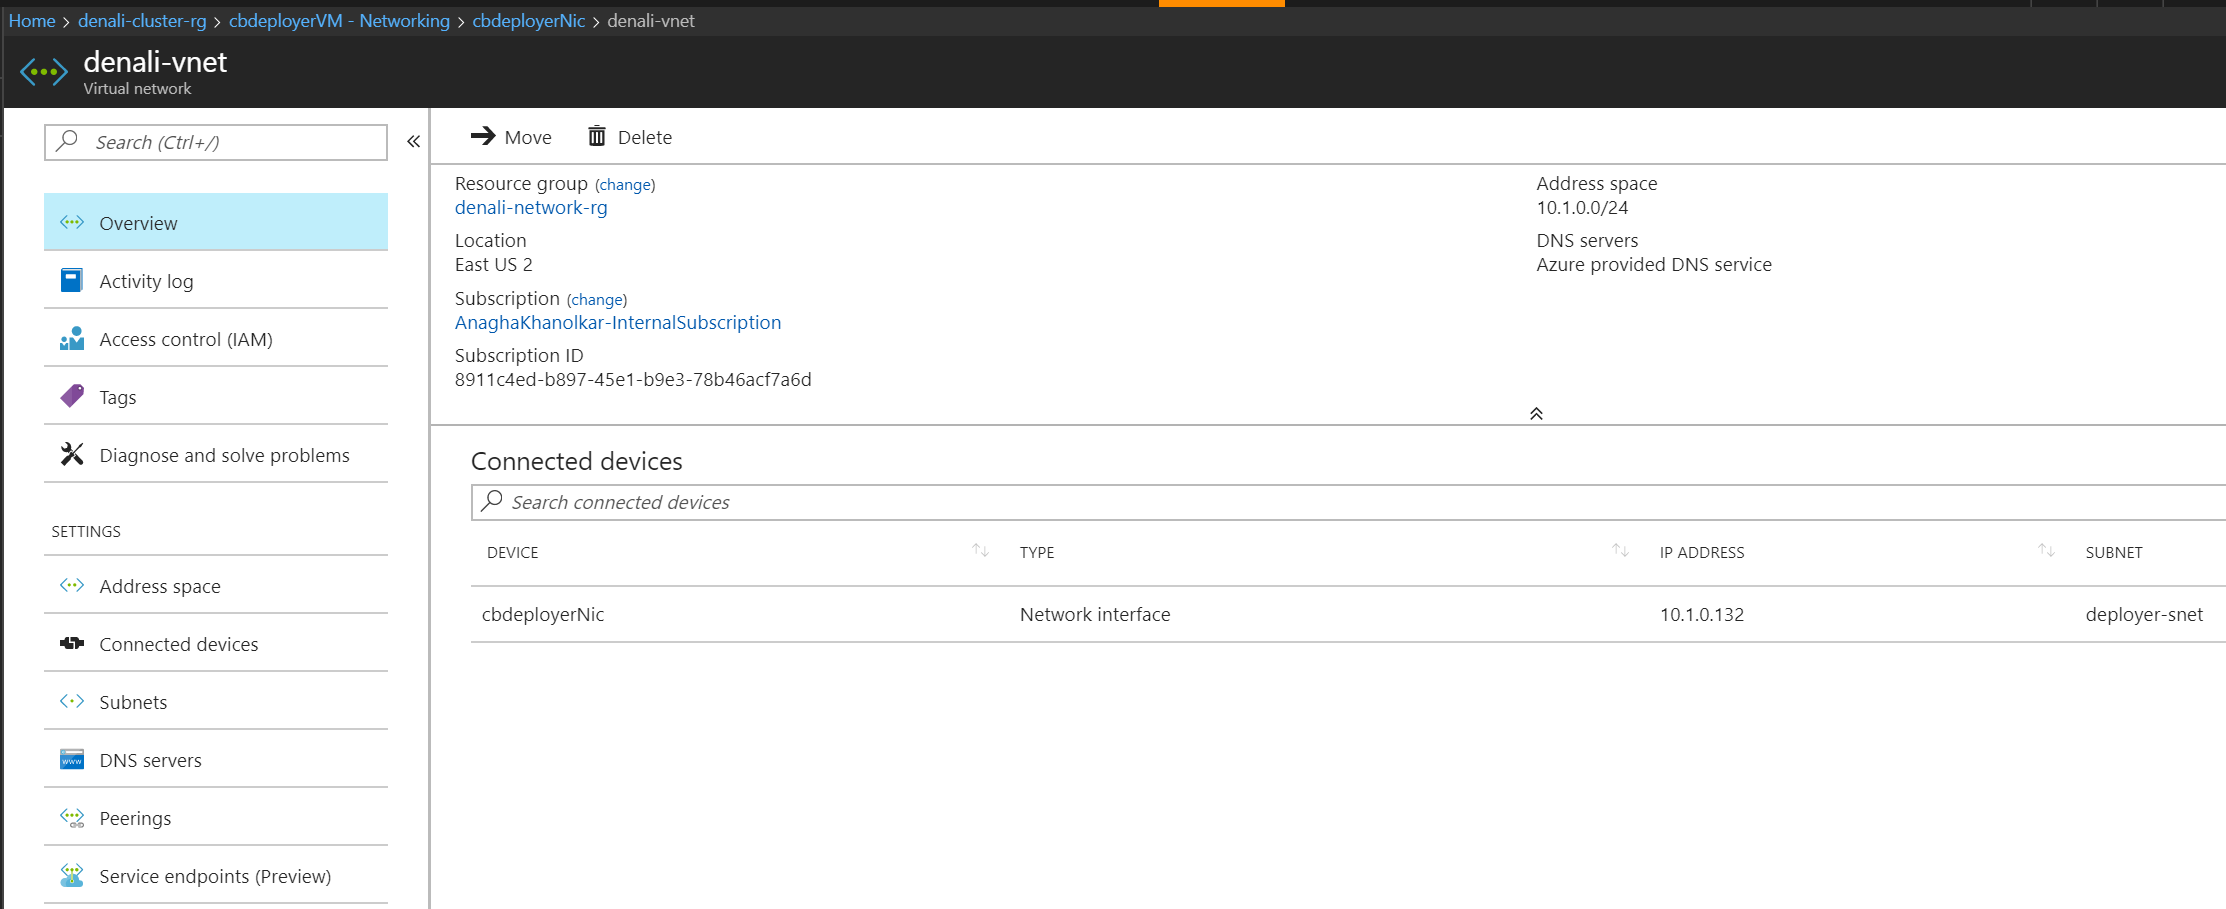Select Peerings under Settings
The image size is (2226, 909).
click(216, 817)
